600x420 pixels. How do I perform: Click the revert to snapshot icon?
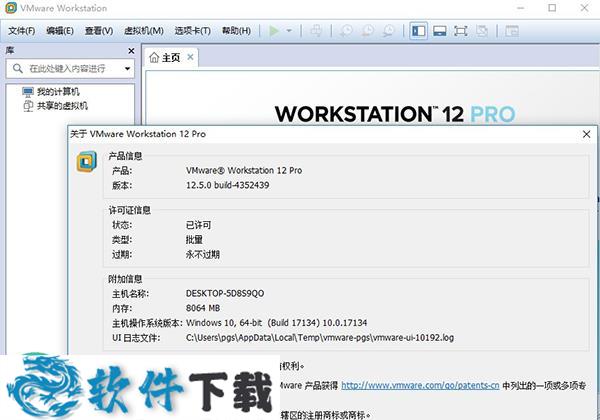pyautogui.click(x=368, y=31)
